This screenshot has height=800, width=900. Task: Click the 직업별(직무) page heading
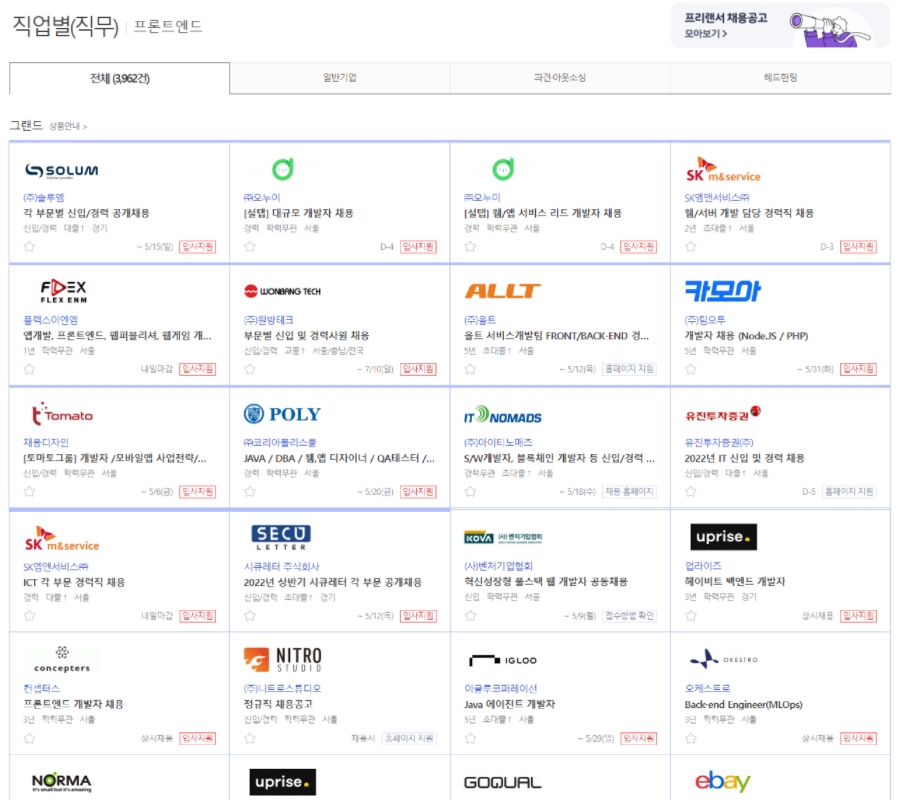pyautogui.click(x=65, y=26)
